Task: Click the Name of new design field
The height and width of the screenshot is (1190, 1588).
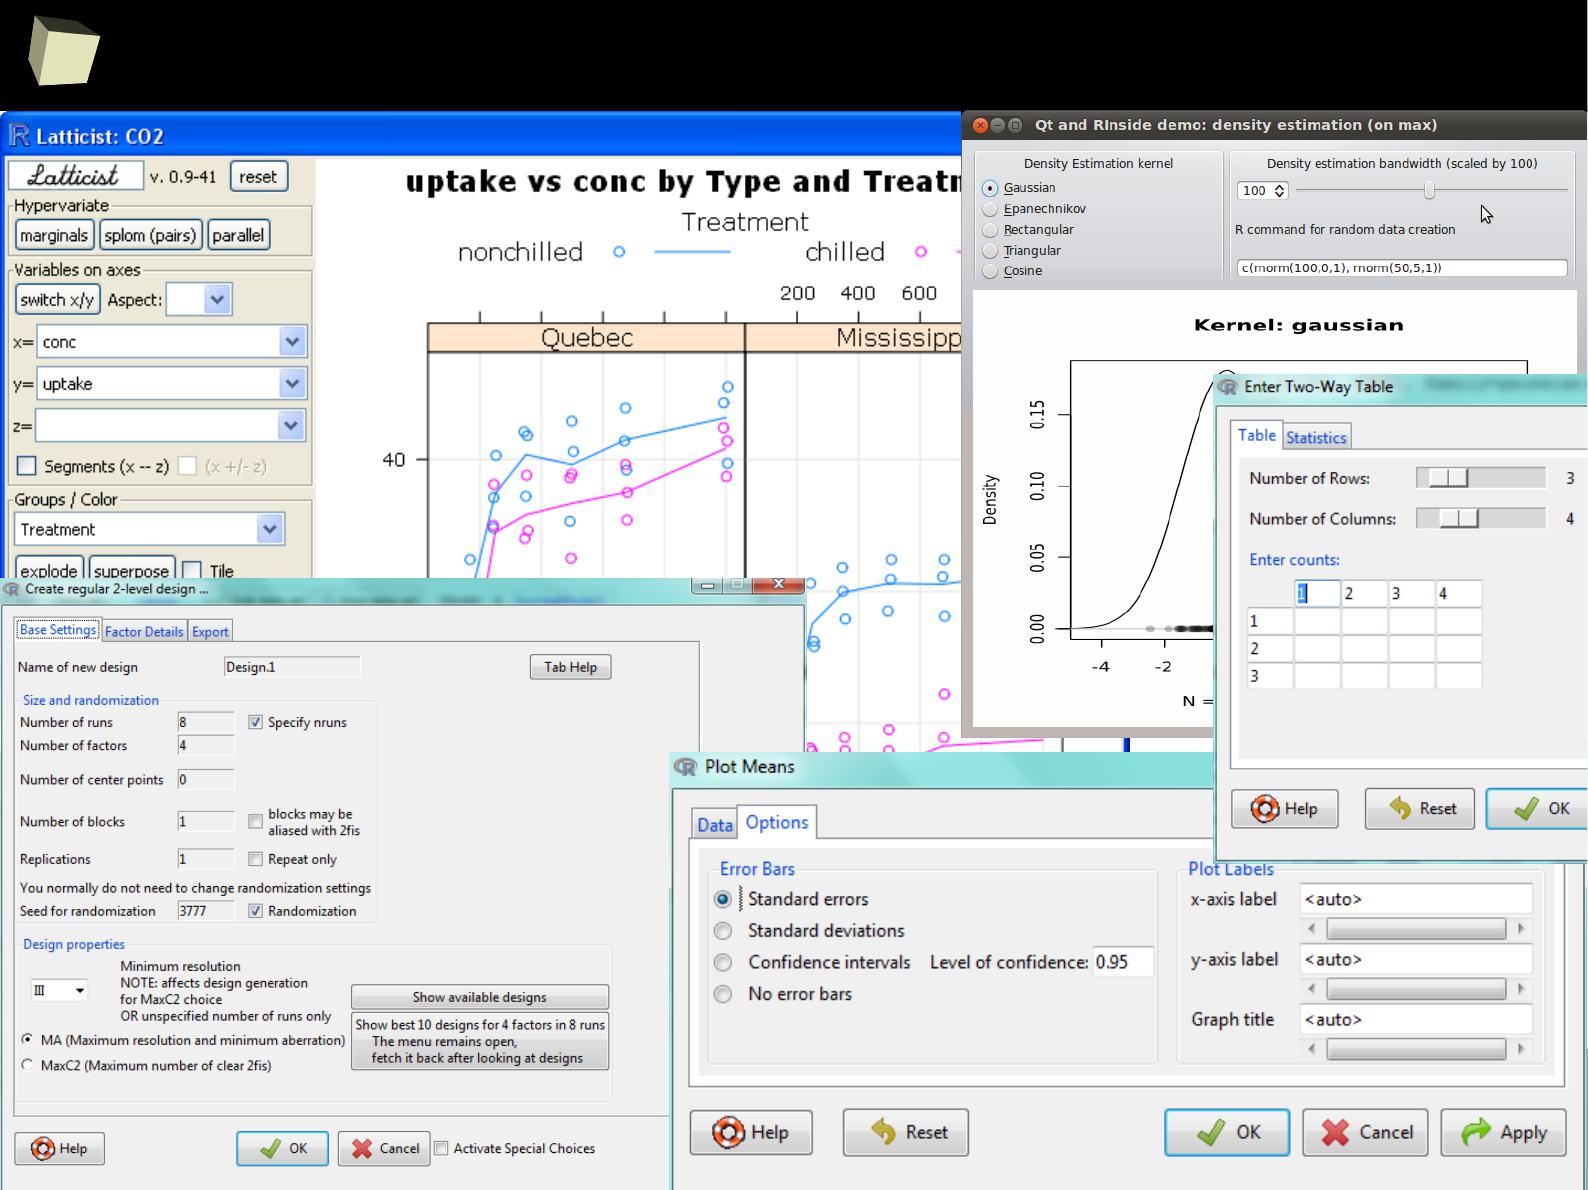Action: 292,667
